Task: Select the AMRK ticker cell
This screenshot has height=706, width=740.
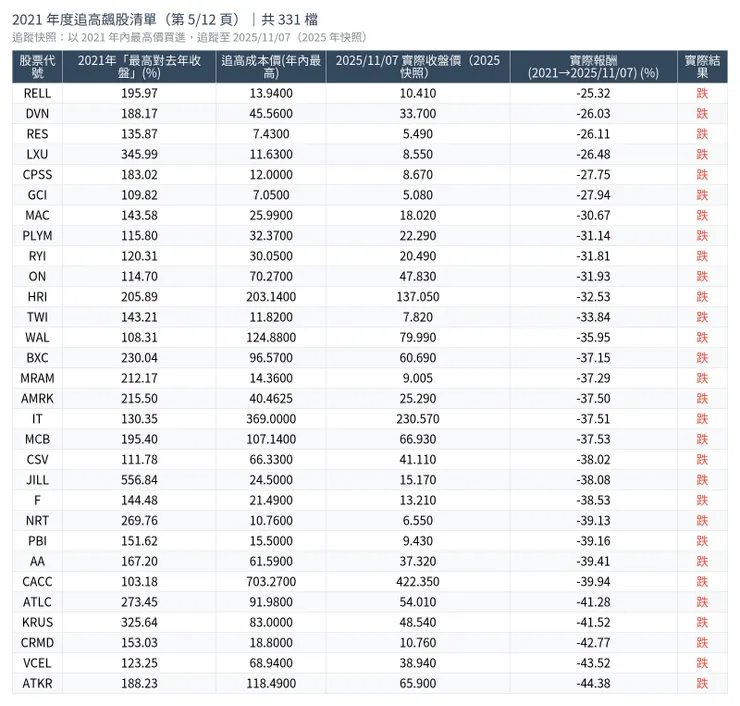Action: [x=37, y=398]
